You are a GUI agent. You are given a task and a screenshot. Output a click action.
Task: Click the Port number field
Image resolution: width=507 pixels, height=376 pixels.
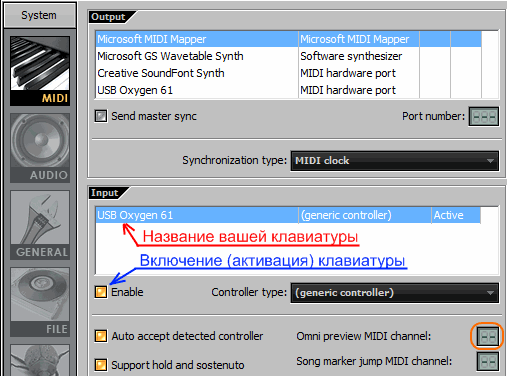[x=484, y=116]
